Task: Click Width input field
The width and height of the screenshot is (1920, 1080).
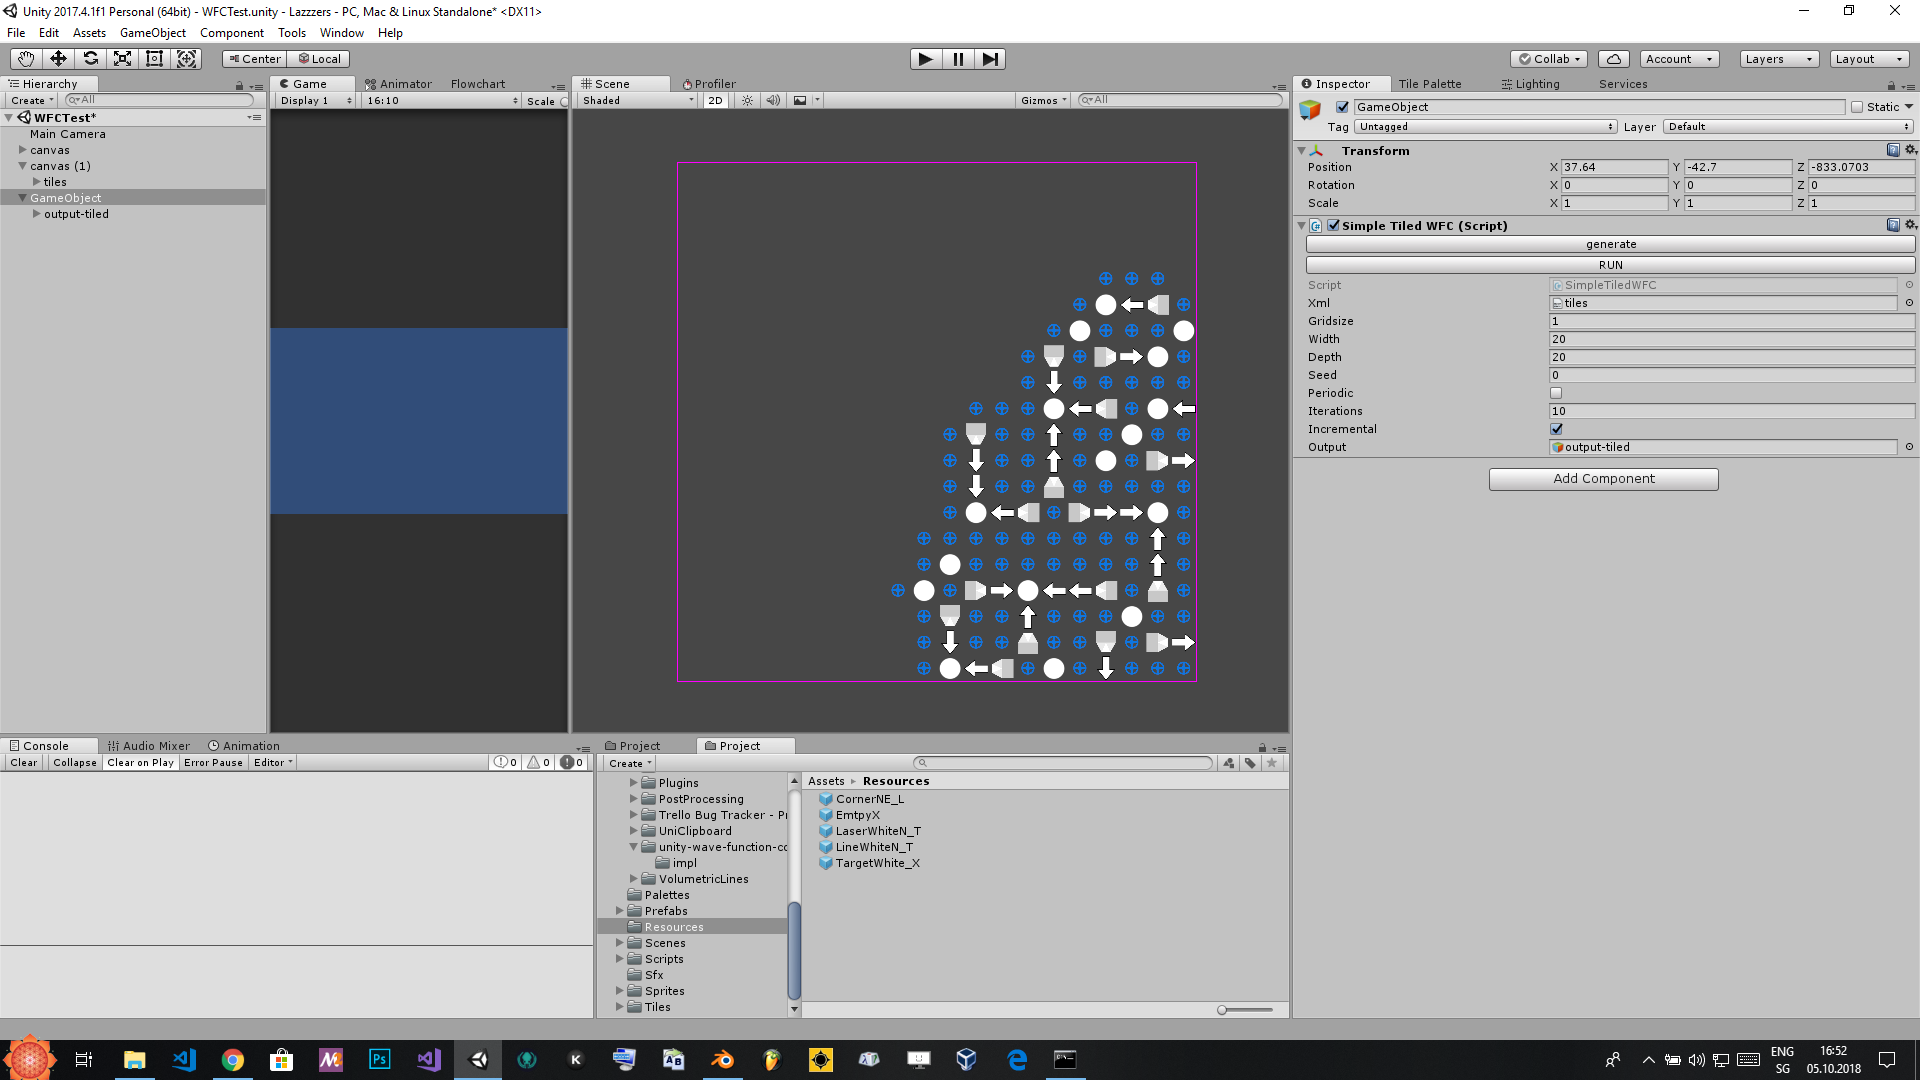Action: 1732,339
